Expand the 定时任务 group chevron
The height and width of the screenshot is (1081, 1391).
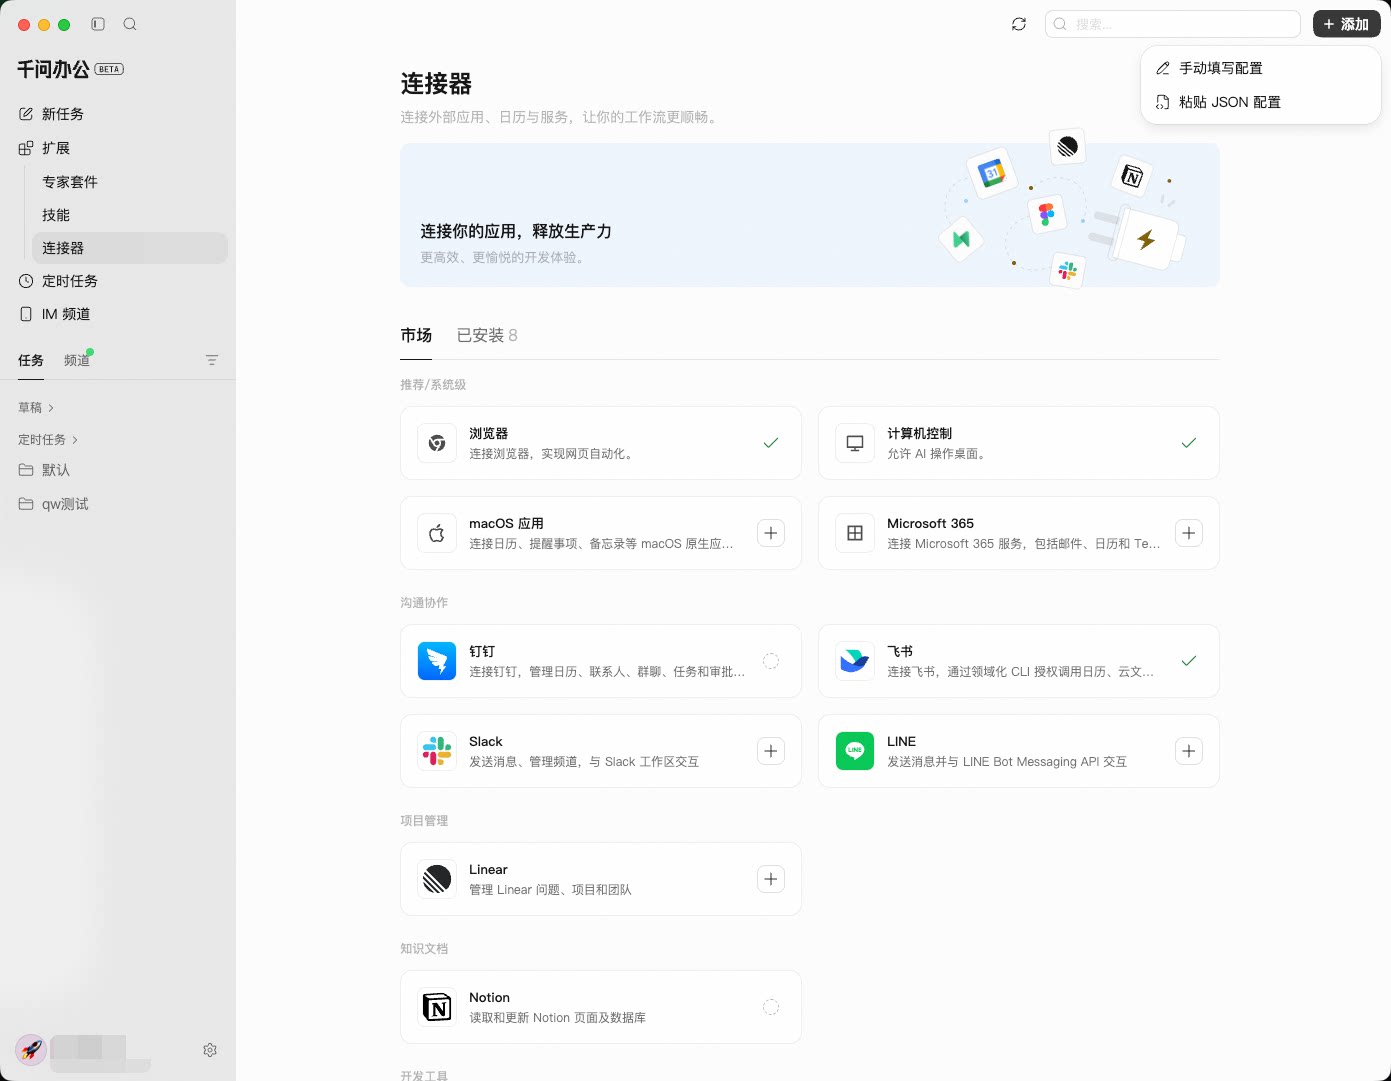coord(75,440)
